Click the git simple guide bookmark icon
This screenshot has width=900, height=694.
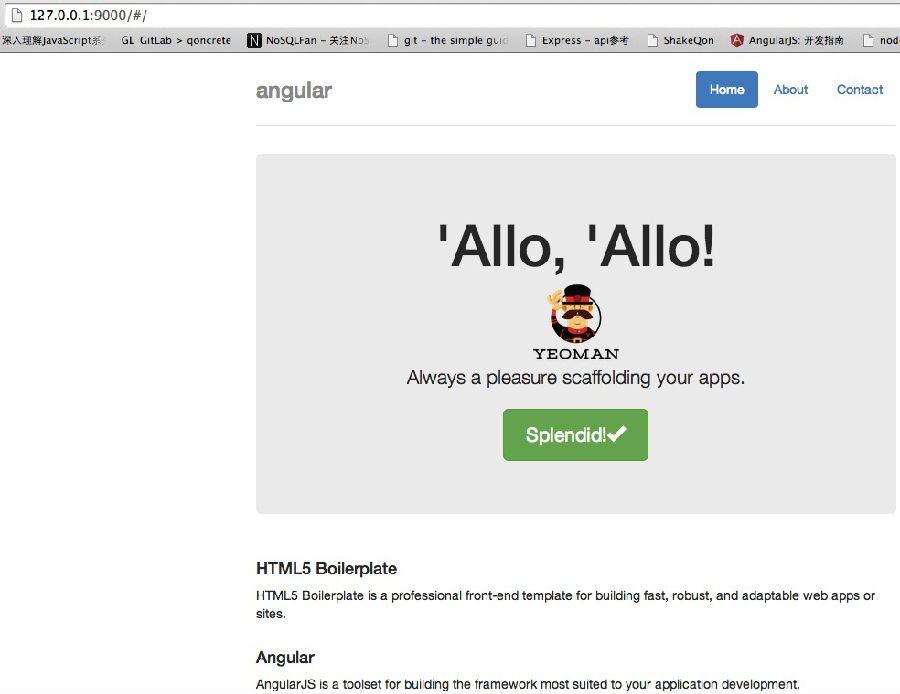coord(393,40)
